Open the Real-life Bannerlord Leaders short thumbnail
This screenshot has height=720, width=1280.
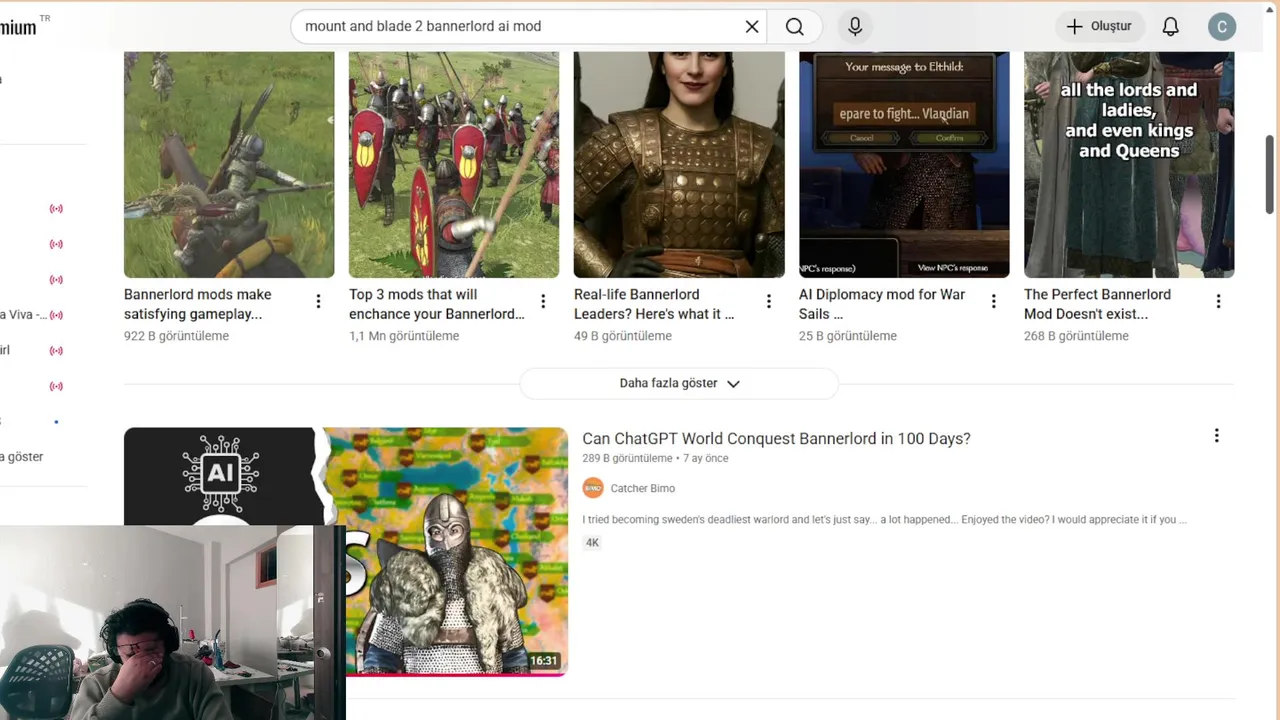click(679, 165)
